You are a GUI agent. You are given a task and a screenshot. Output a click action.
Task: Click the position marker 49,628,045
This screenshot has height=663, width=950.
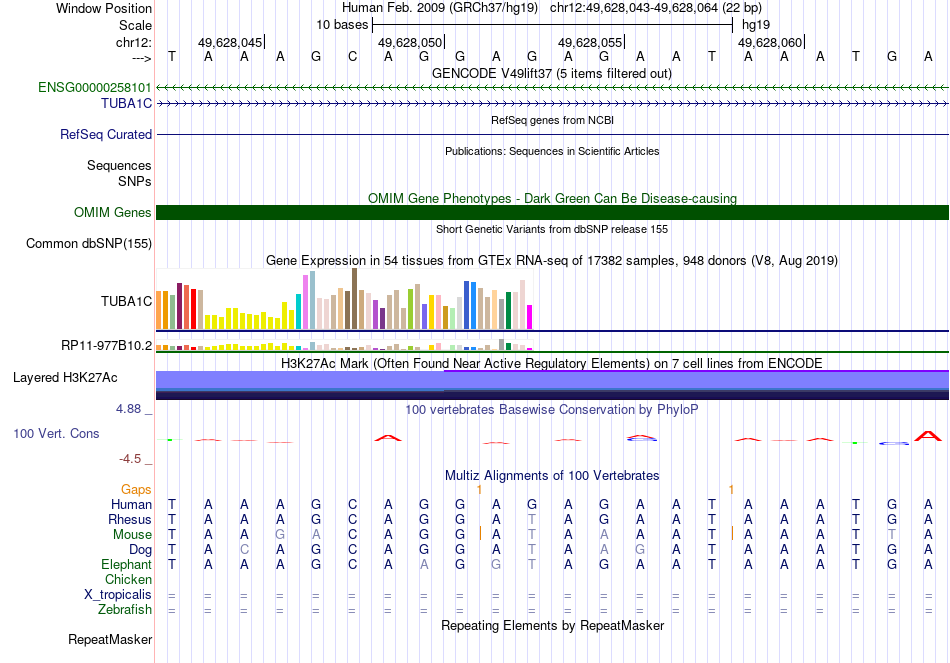[x=230, y=42]
